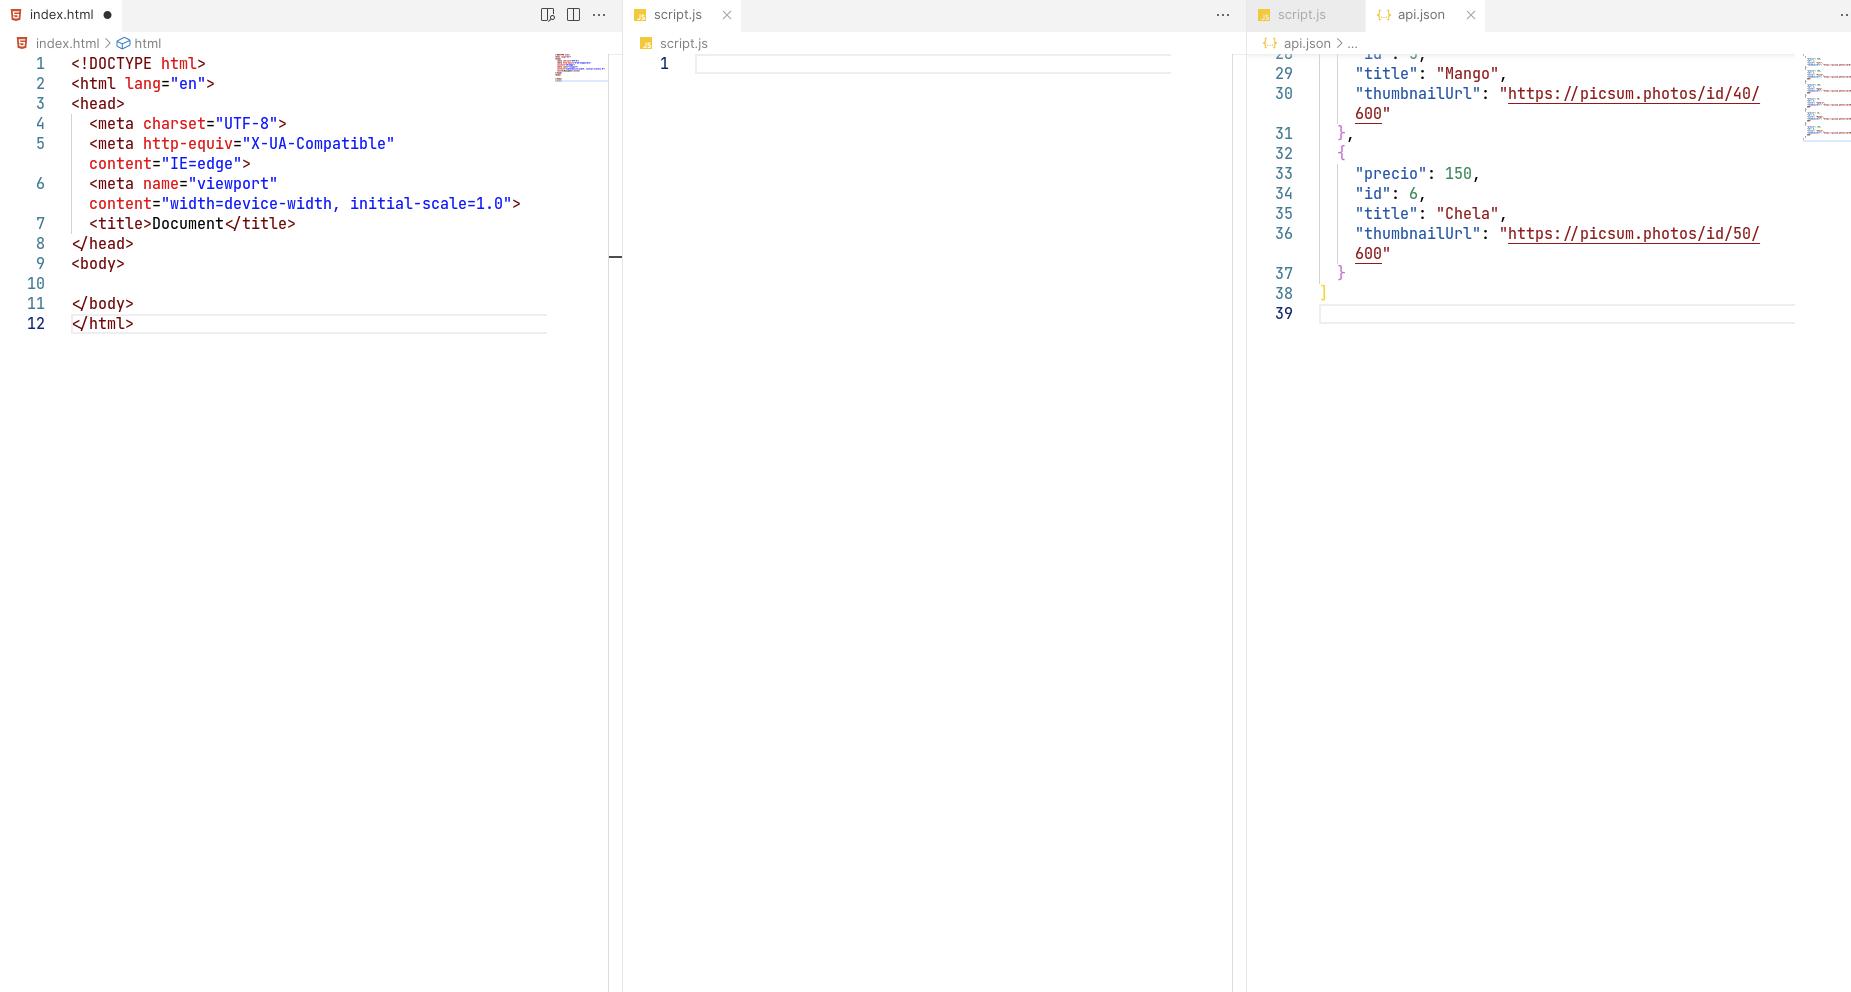Click the "Mango" title value
1851x992 pixels.
pyautogui.click(x=1467, y=74)
